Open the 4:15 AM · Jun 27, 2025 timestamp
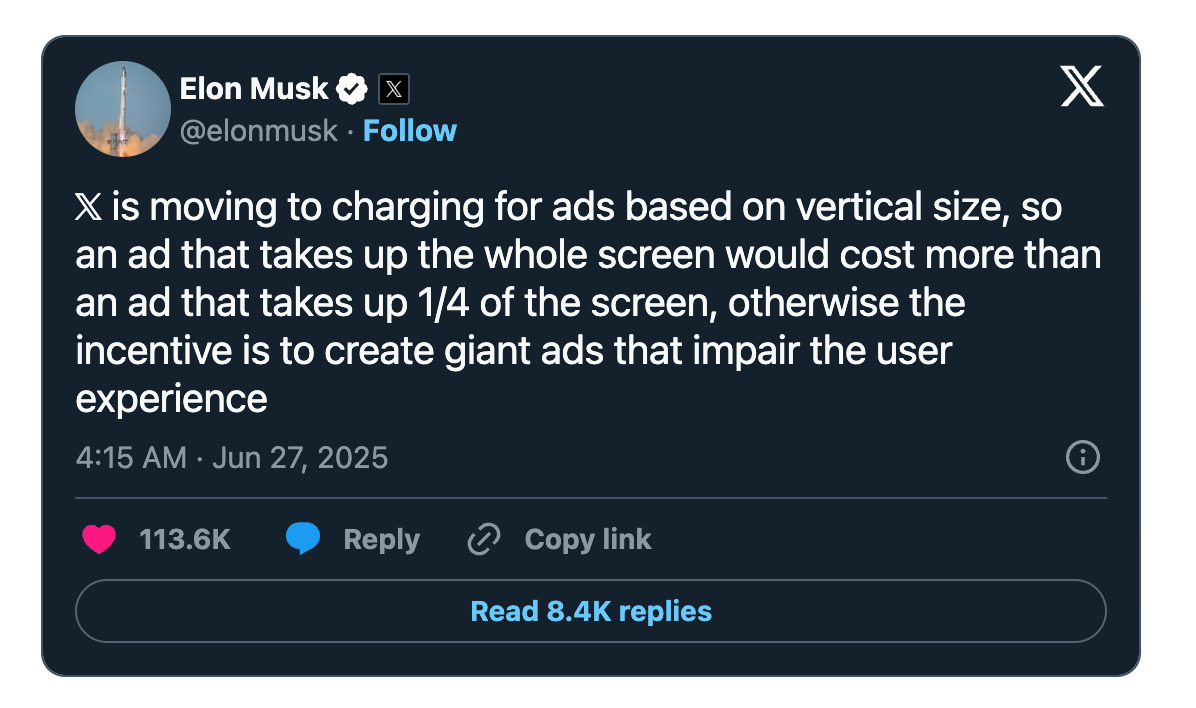 pyautogui.click(x=232, y=458)
